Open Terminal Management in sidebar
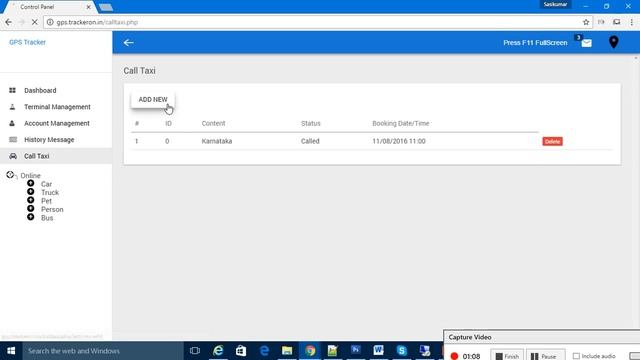The width and height of the screenshot is (640, 360). click(57, 107)
